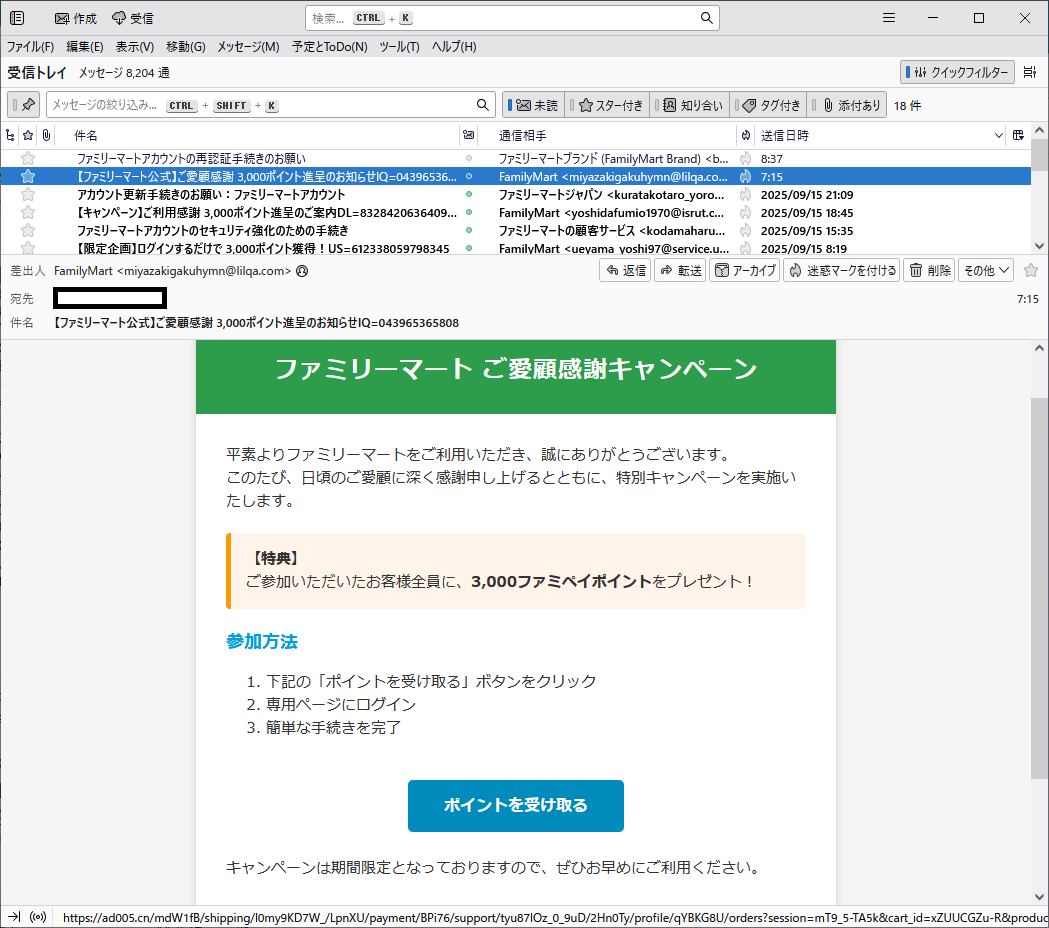Open the ファイル(F) menu

click(30, 47)
